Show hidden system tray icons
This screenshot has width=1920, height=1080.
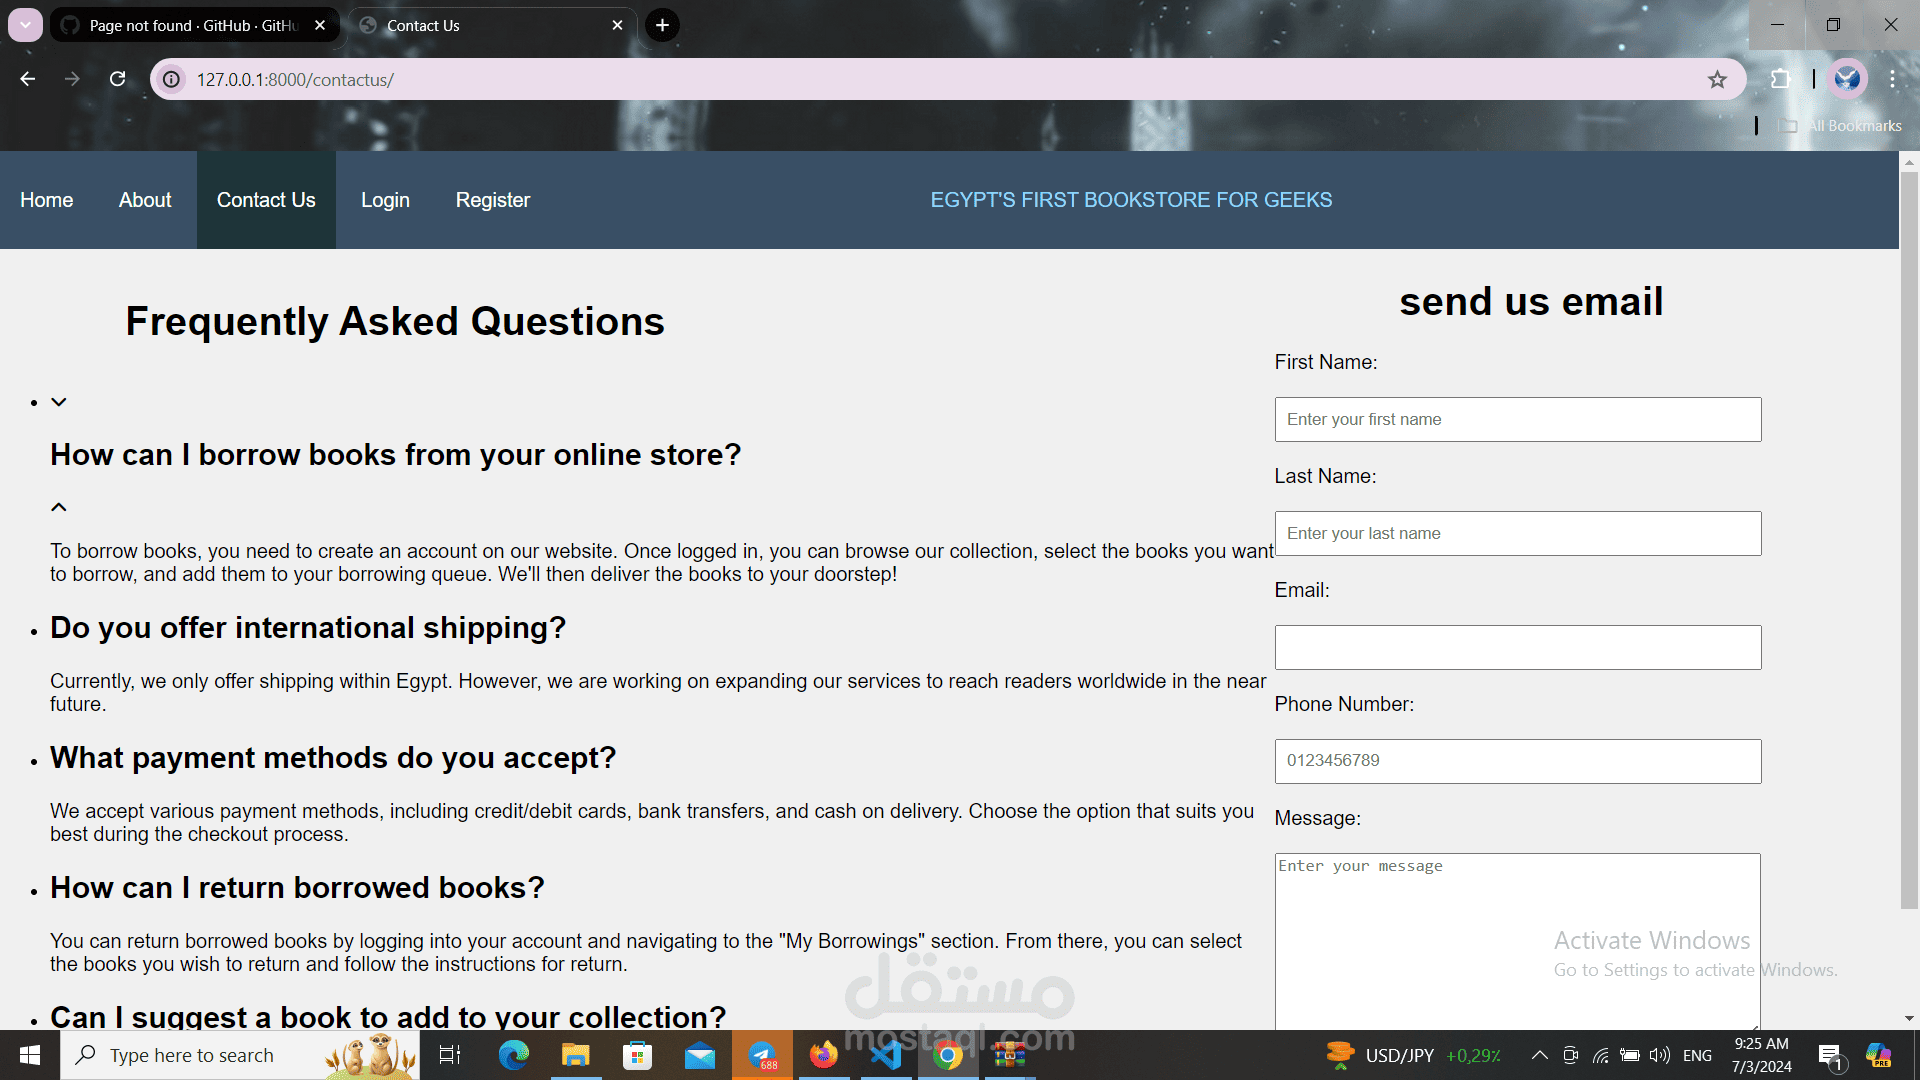[1540, 1055]
